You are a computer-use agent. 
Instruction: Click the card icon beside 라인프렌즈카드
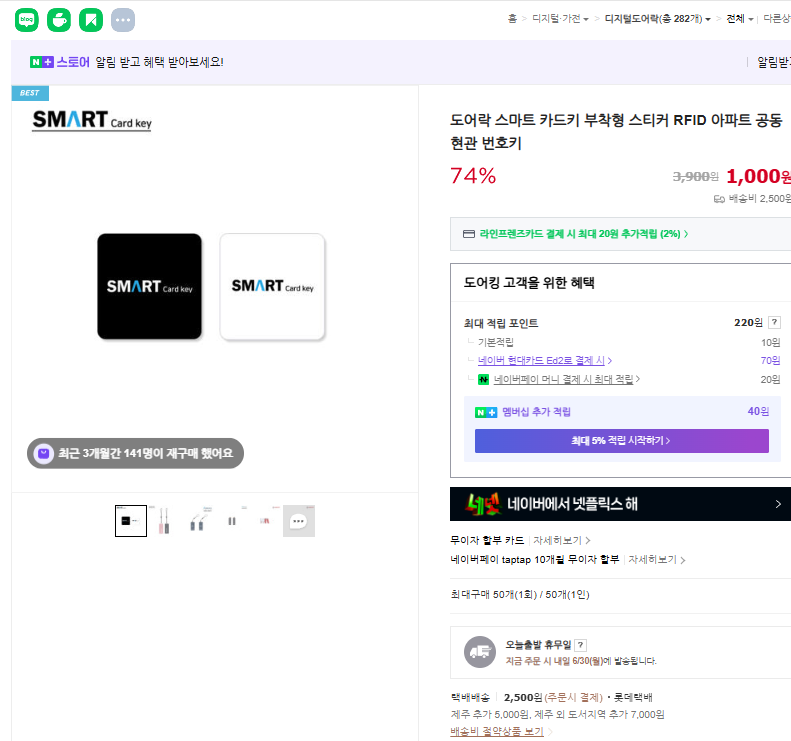click(469, 234)
